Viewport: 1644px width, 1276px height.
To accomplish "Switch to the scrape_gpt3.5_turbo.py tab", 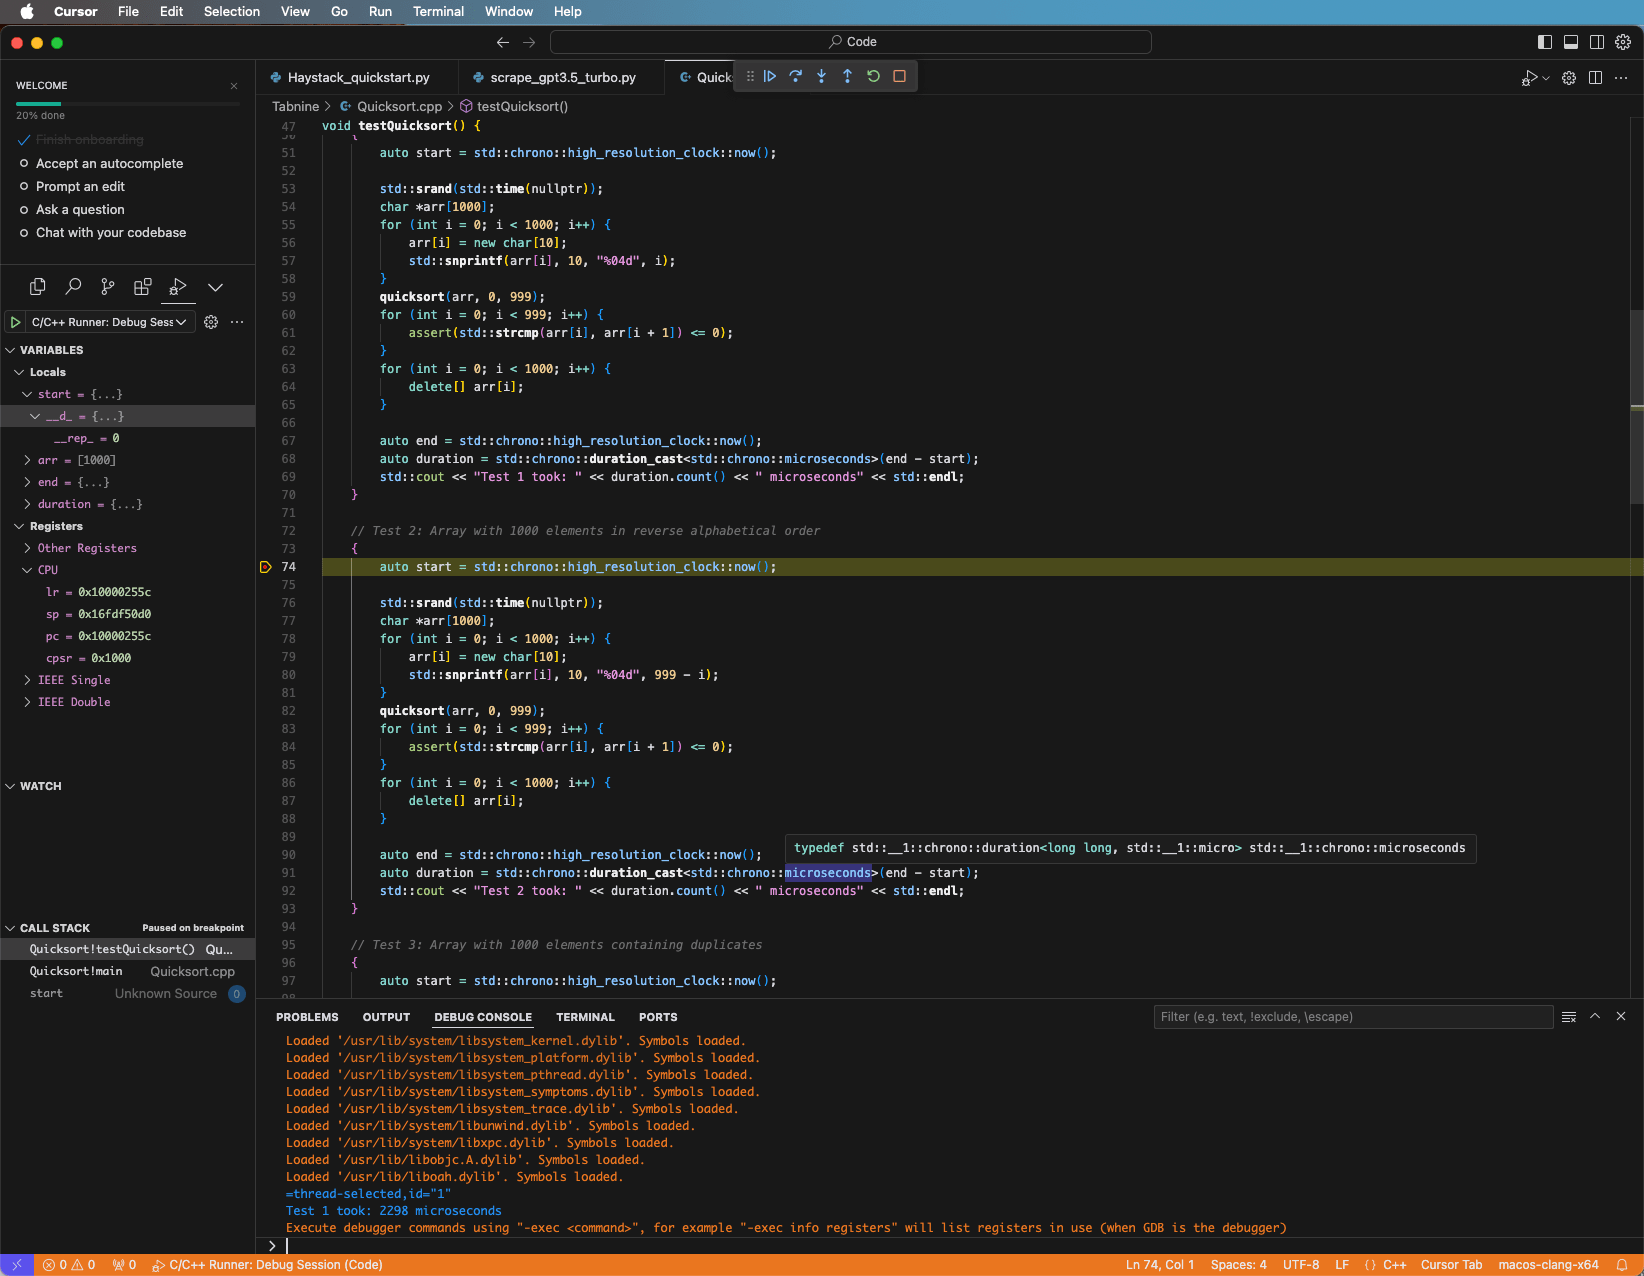I will (563, 77).
